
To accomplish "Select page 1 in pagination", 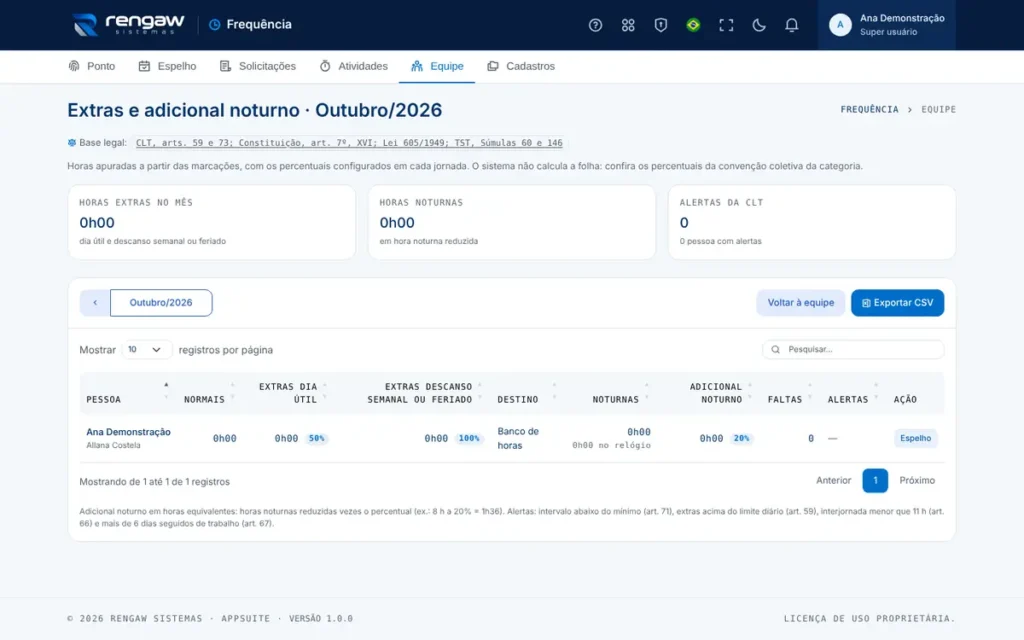I will coord(875,481).
